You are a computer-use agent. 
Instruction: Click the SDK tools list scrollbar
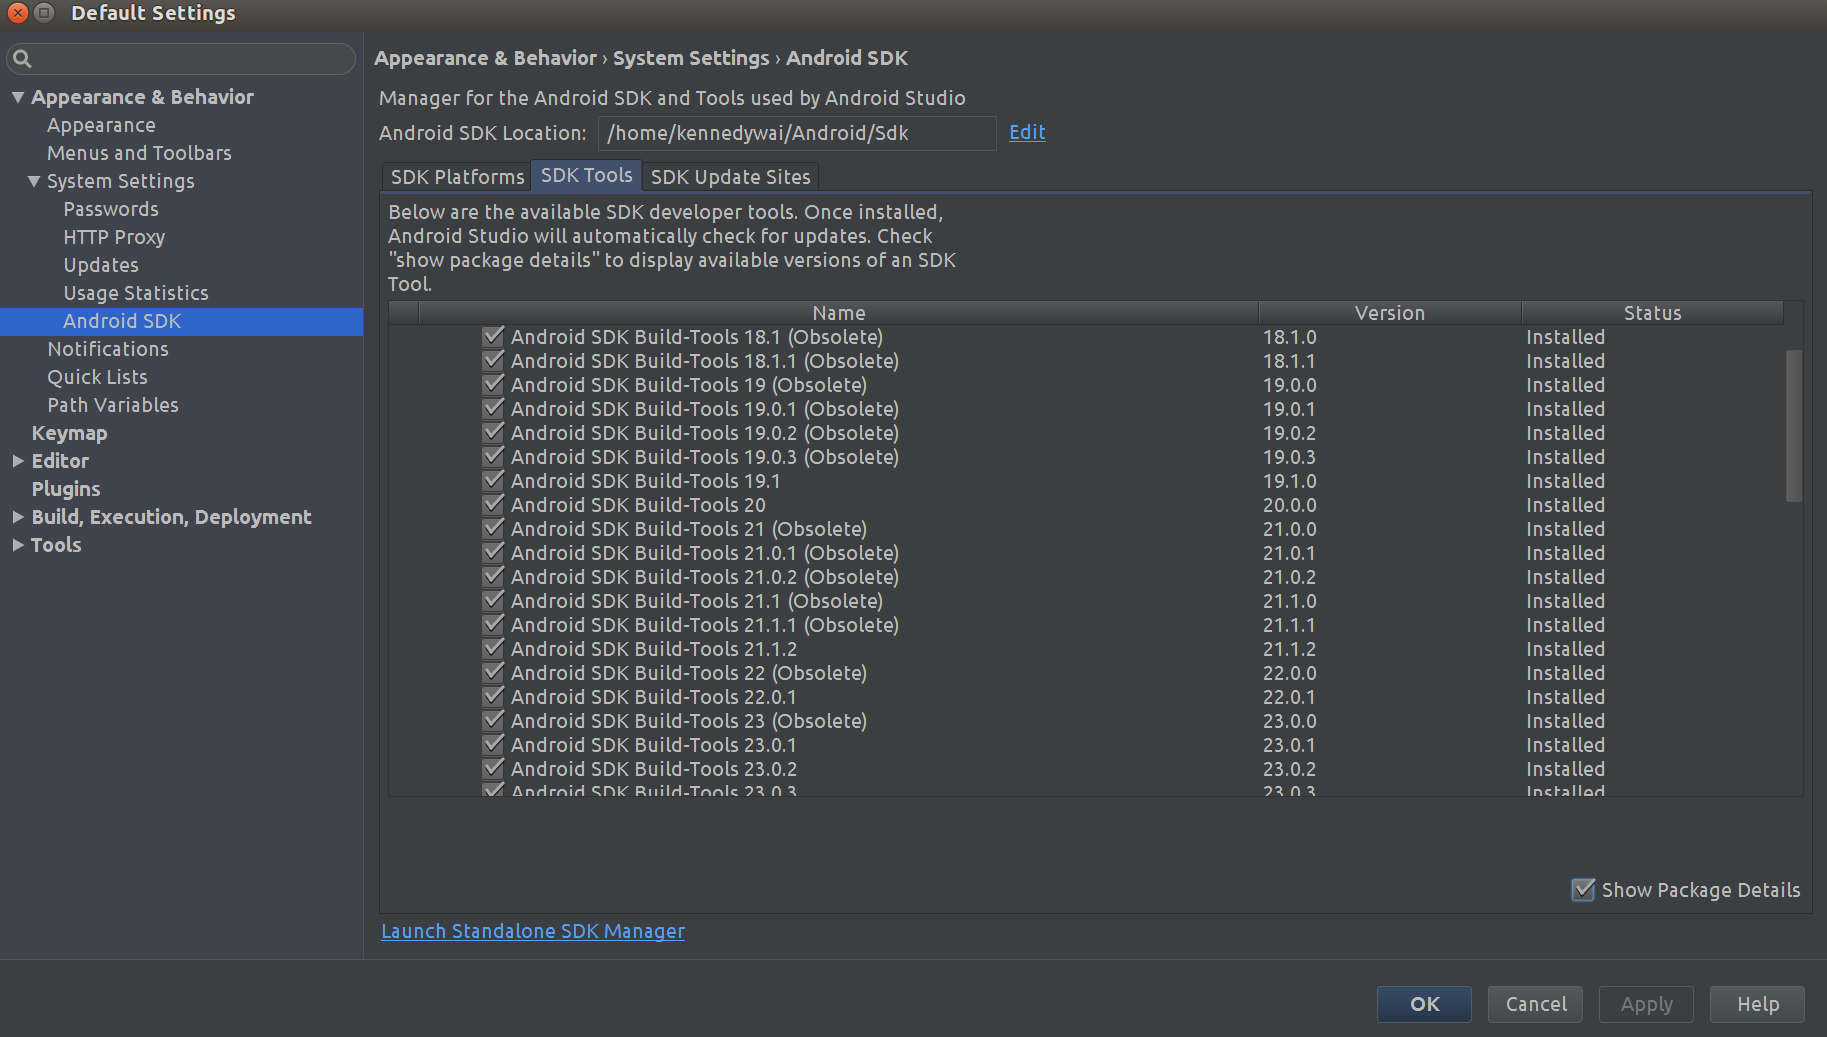click(x=1793, y=425)
